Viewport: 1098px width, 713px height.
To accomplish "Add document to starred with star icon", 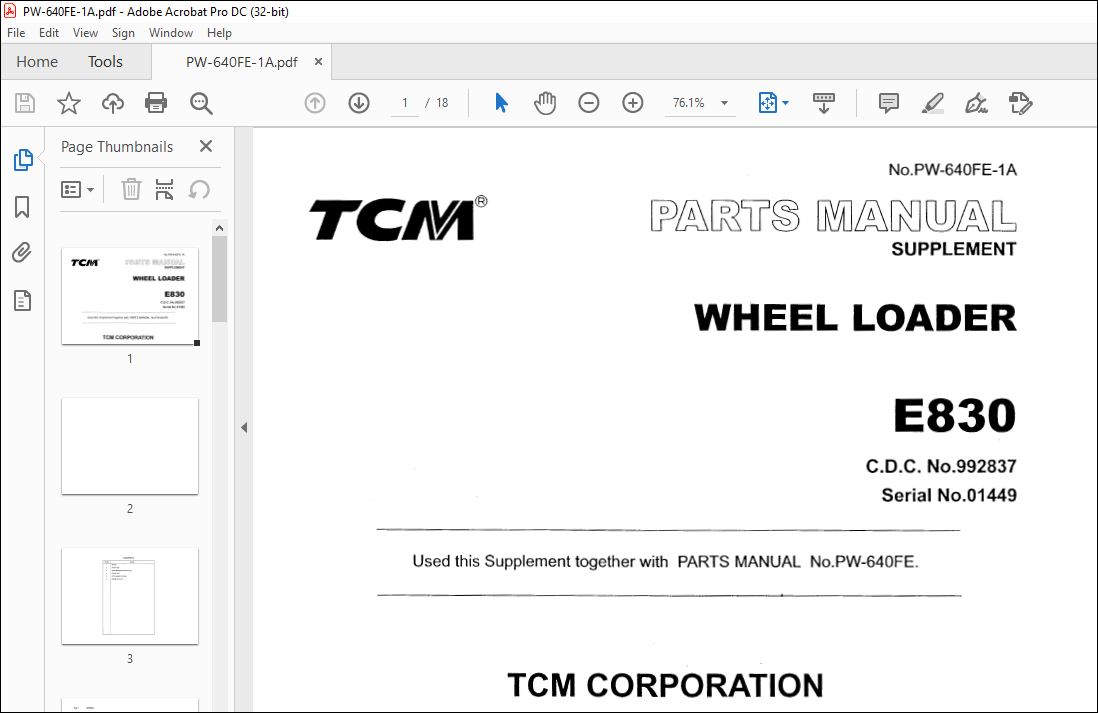I will tap(69, 103).
